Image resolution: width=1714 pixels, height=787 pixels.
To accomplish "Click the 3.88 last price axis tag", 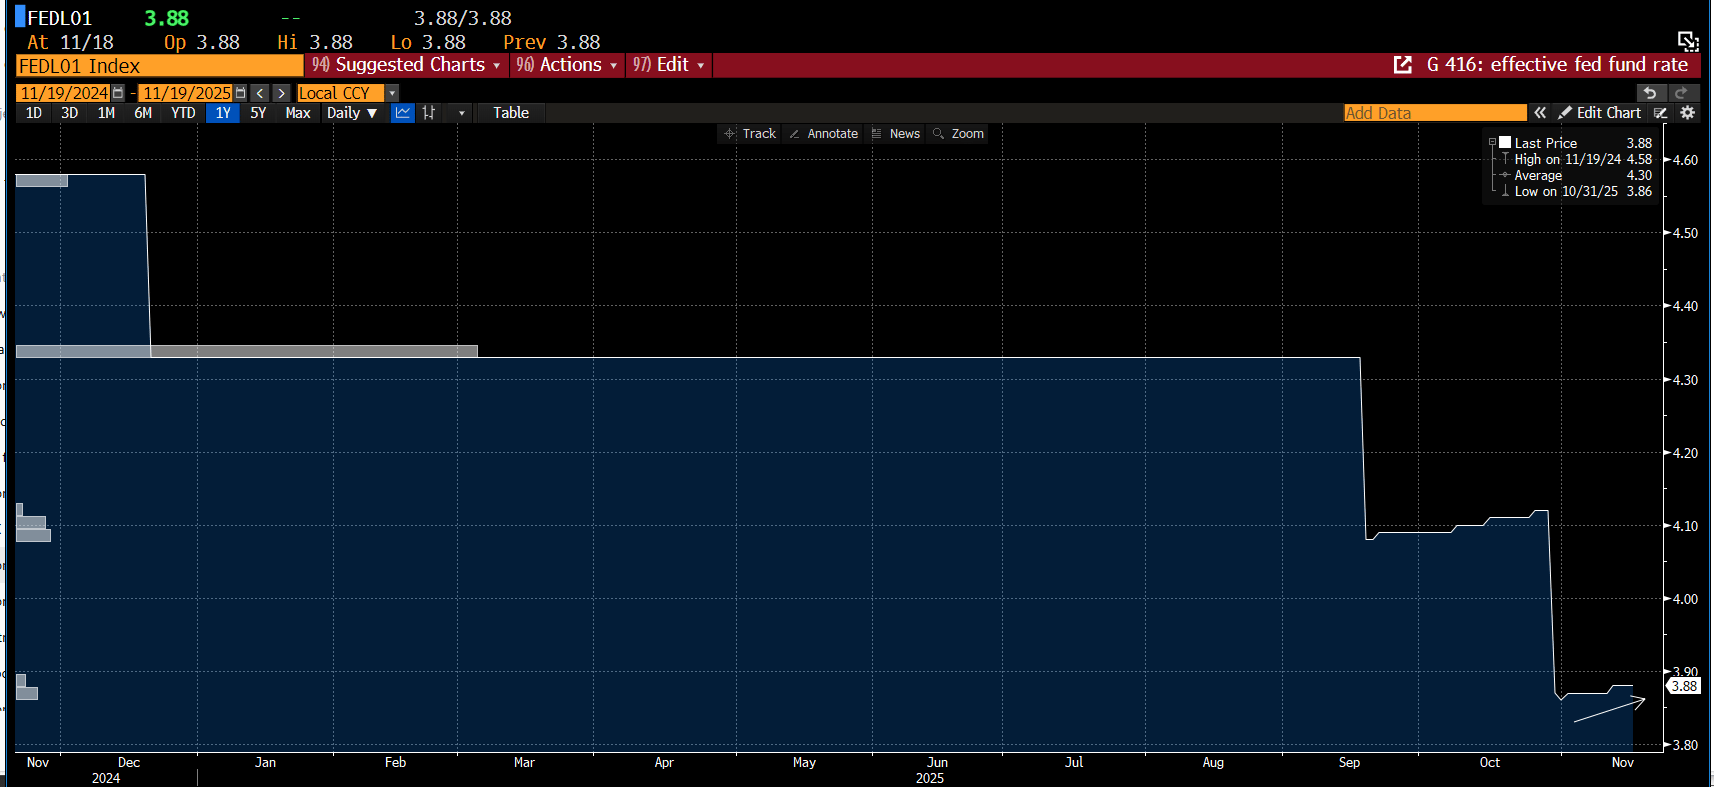I will 1684,686.
